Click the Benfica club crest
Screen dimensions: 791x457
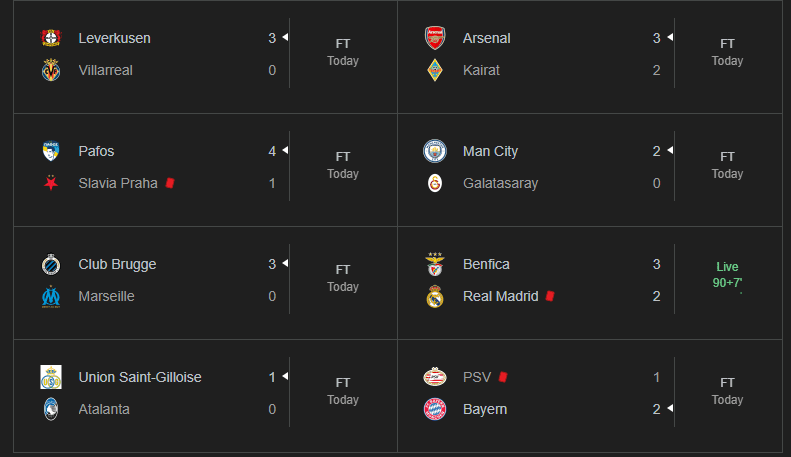pos(435,264)
